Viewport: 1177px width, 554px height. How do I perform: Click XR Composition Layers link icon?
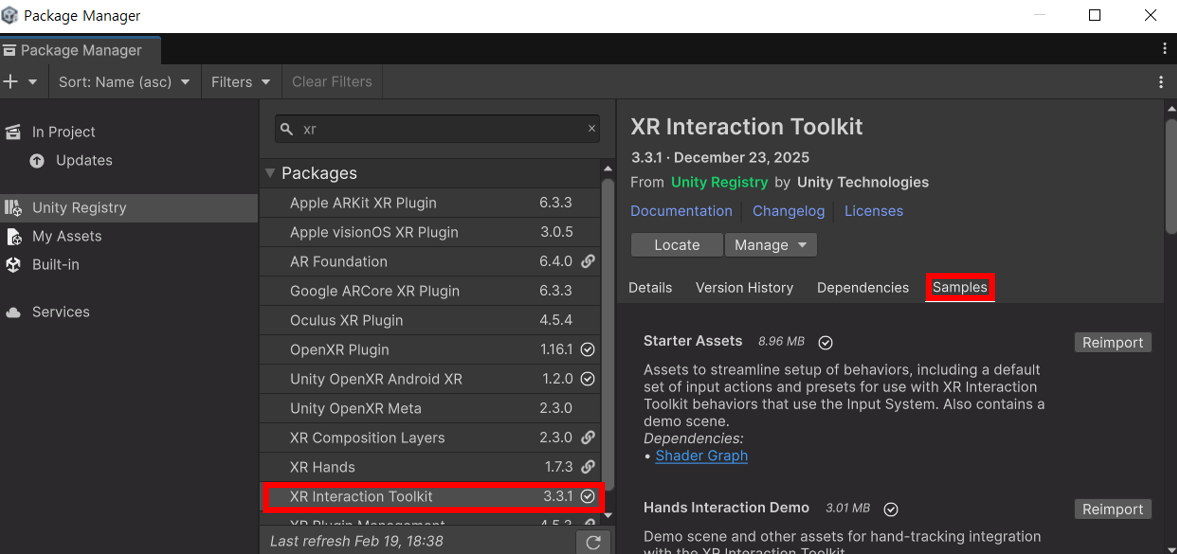(x=588, y=438)
